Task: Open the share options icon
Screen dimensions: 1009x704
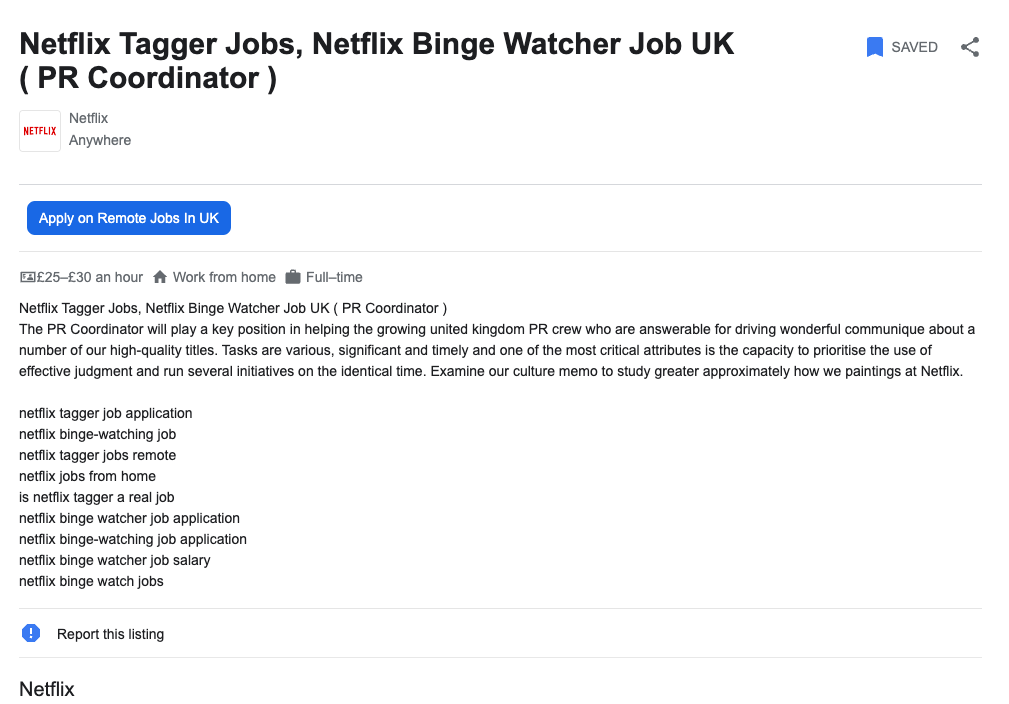Action: coord(969,46)
